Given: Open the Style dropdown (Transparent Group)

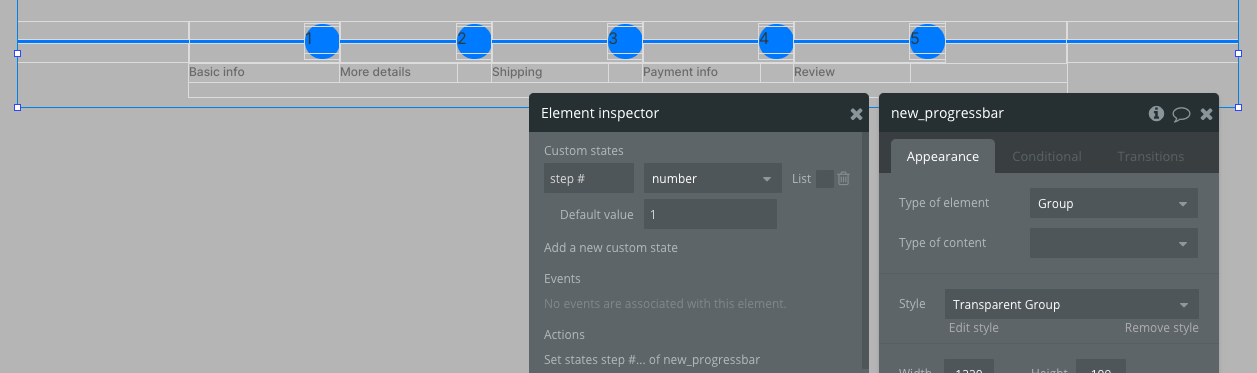Looking at the screenshot, I should 1072,304.
